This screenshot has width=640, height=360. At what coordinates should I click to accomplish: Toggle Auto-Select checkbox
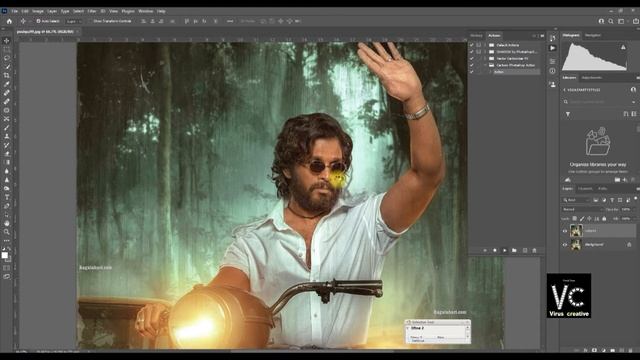38,21
